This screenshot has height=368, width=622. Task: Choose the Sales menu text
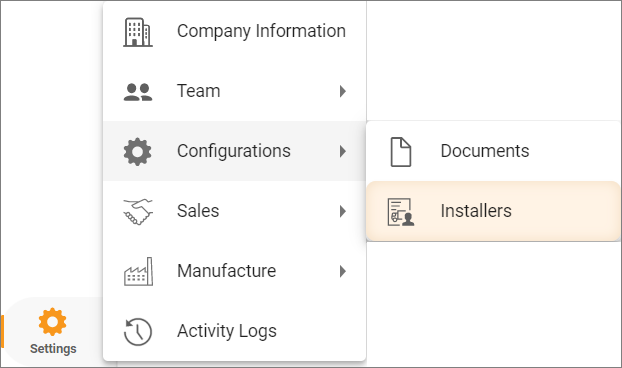point(198,211)
